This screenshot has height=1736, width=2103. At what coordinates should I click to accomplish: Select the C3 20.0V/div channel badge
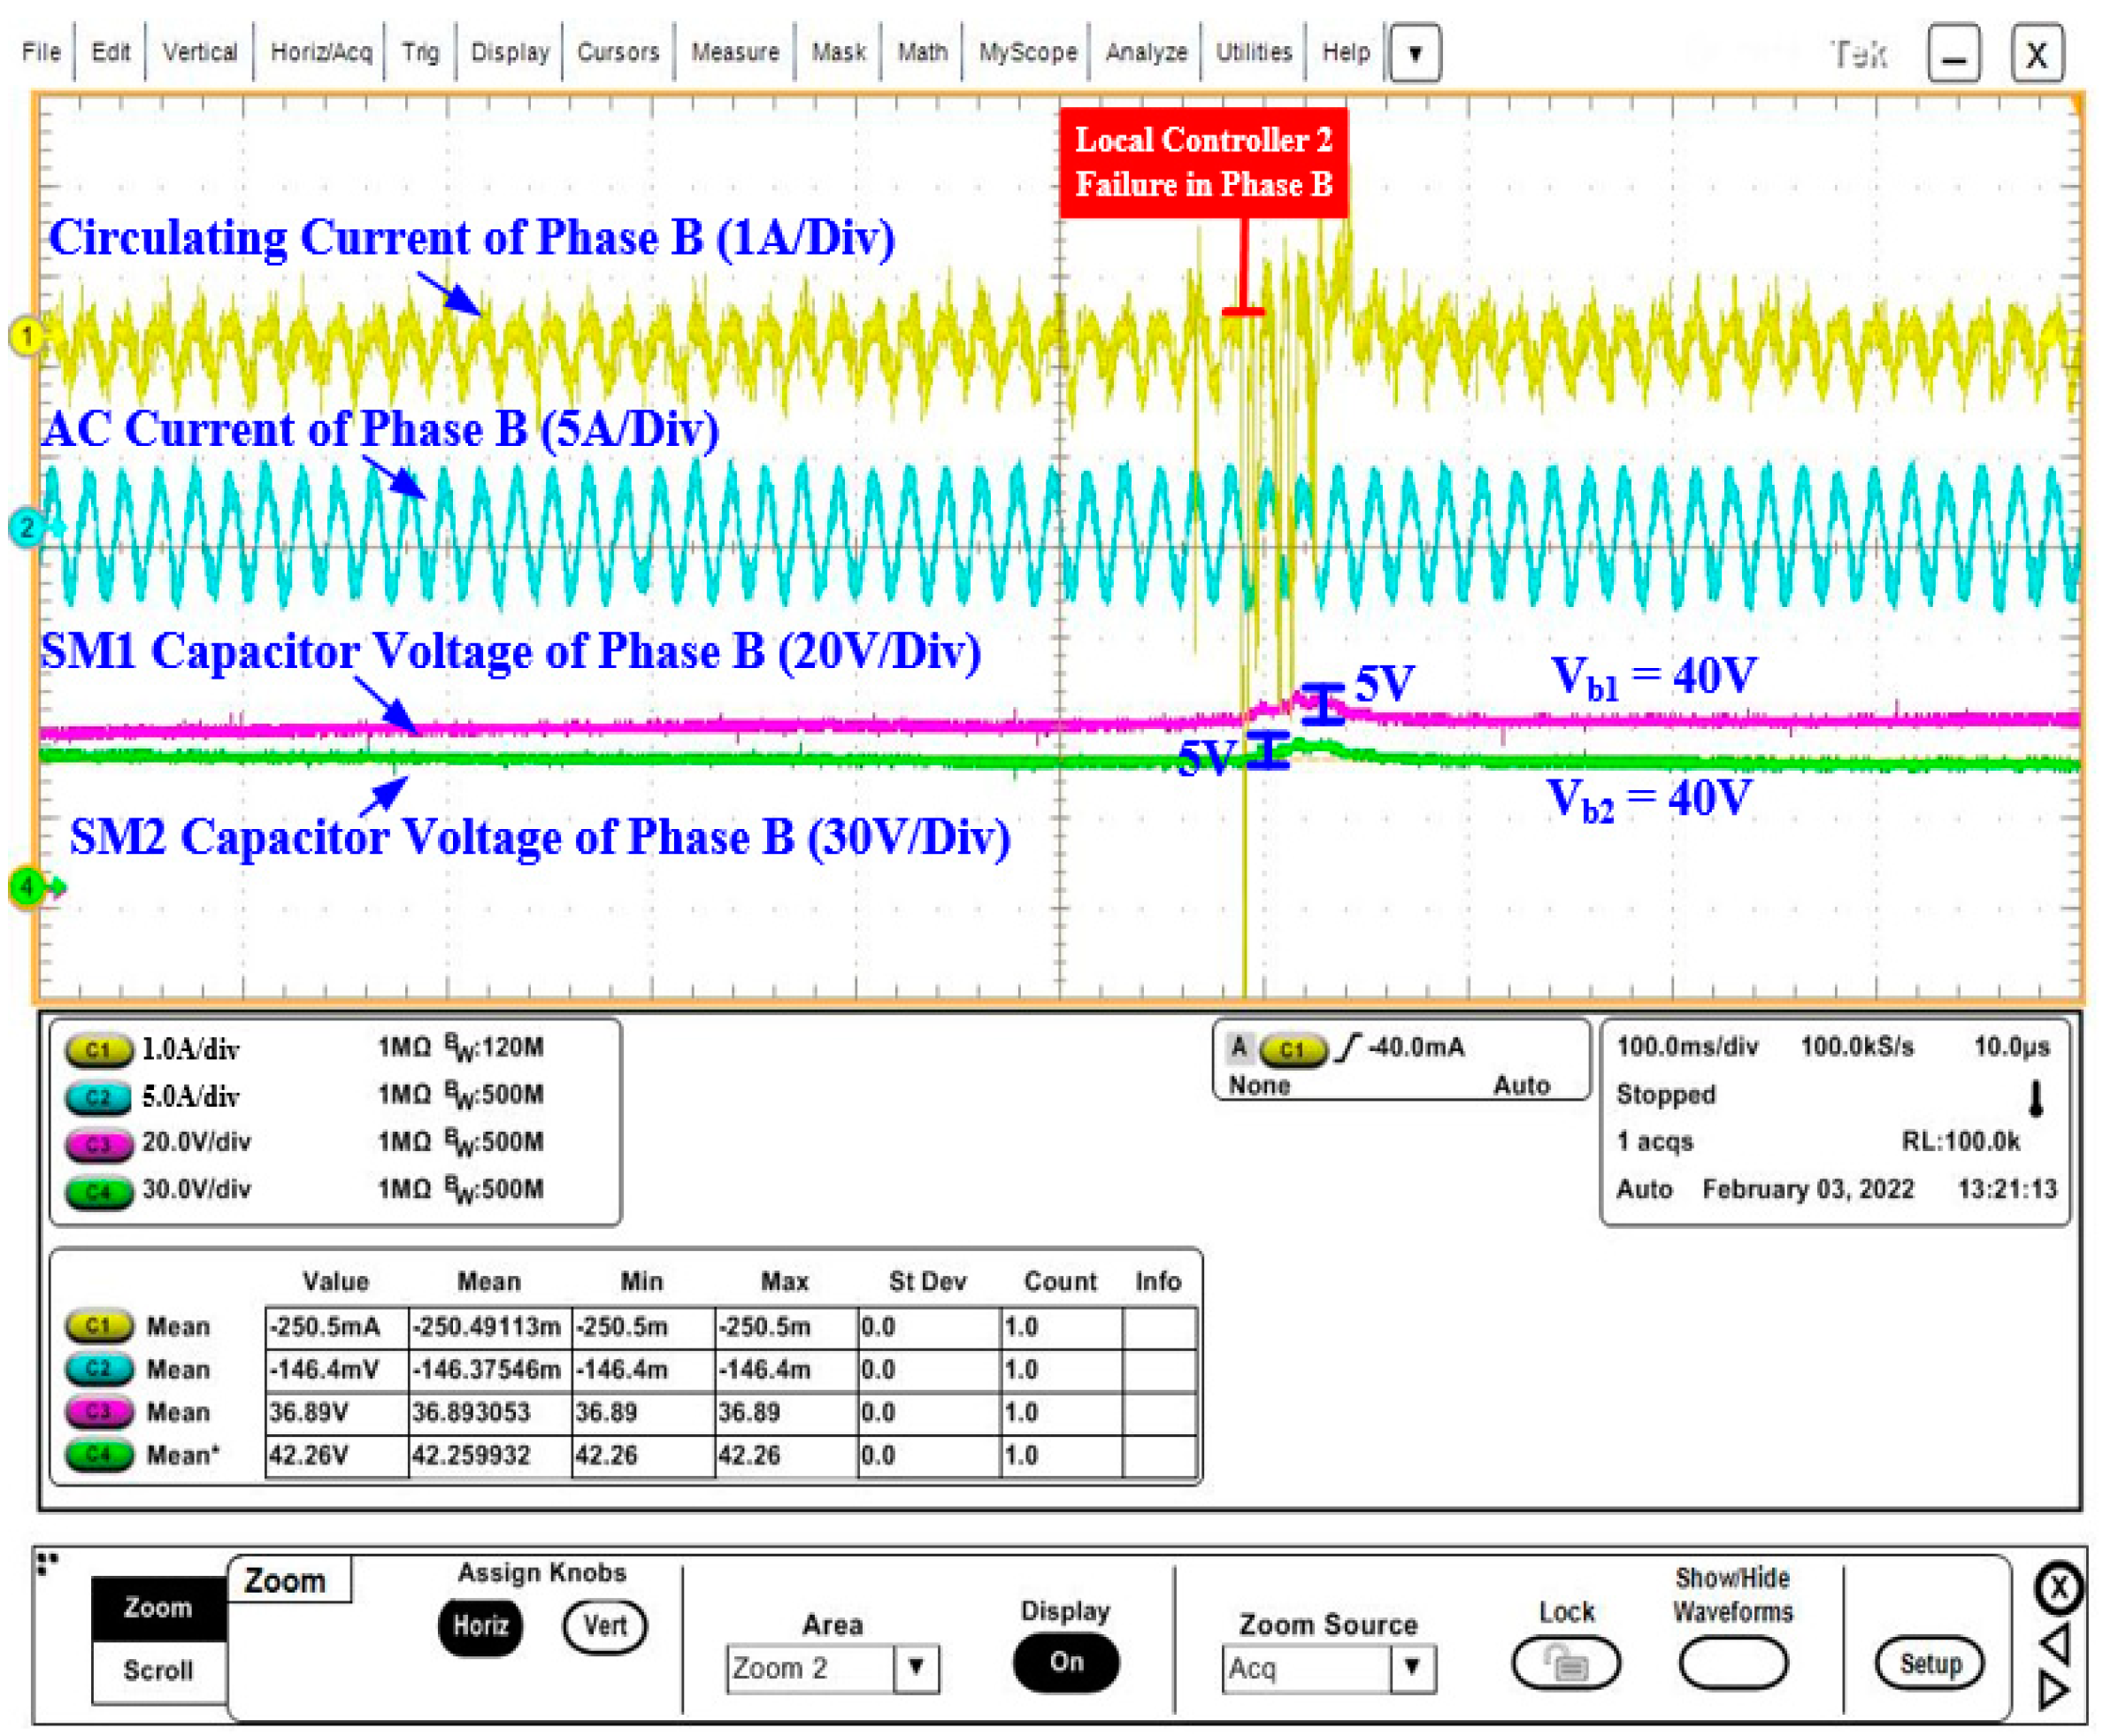coord(98,1143)
